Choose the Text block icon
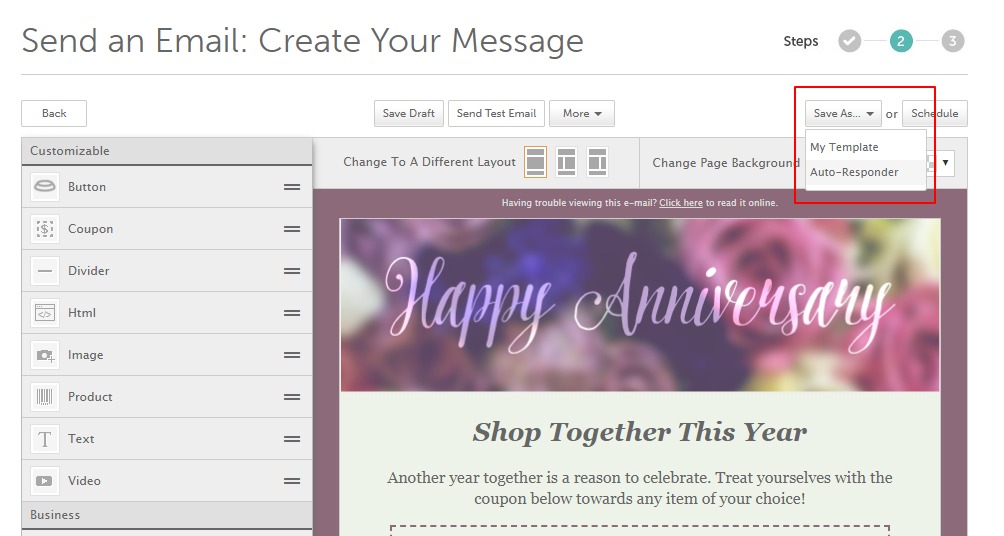This screenshot has width=1004, height=536. click(45, 439)
